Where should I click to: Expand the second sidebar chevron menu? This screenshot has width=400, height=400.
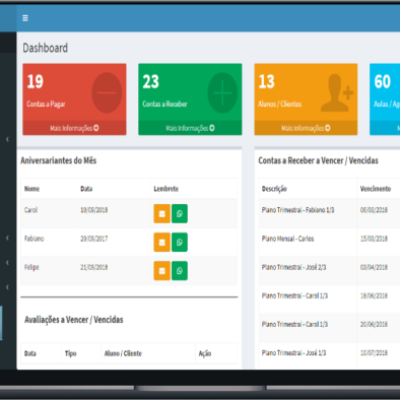pos(7,238)
